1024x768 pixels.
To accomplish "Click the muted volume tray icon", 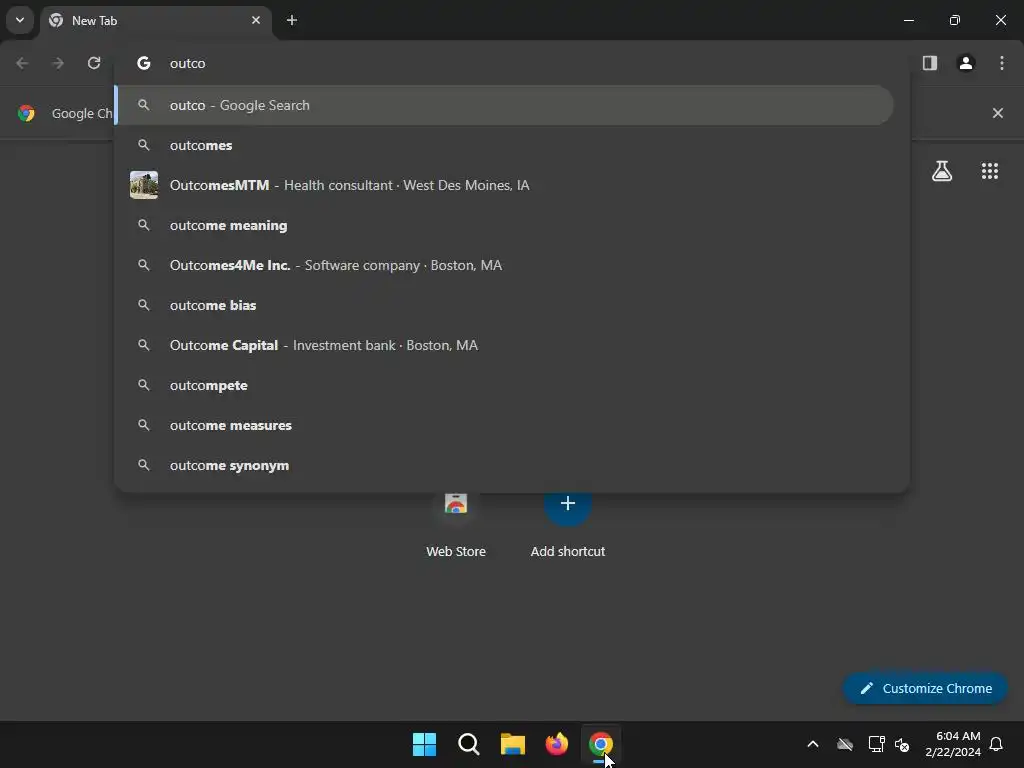I will tap(903, 744).
